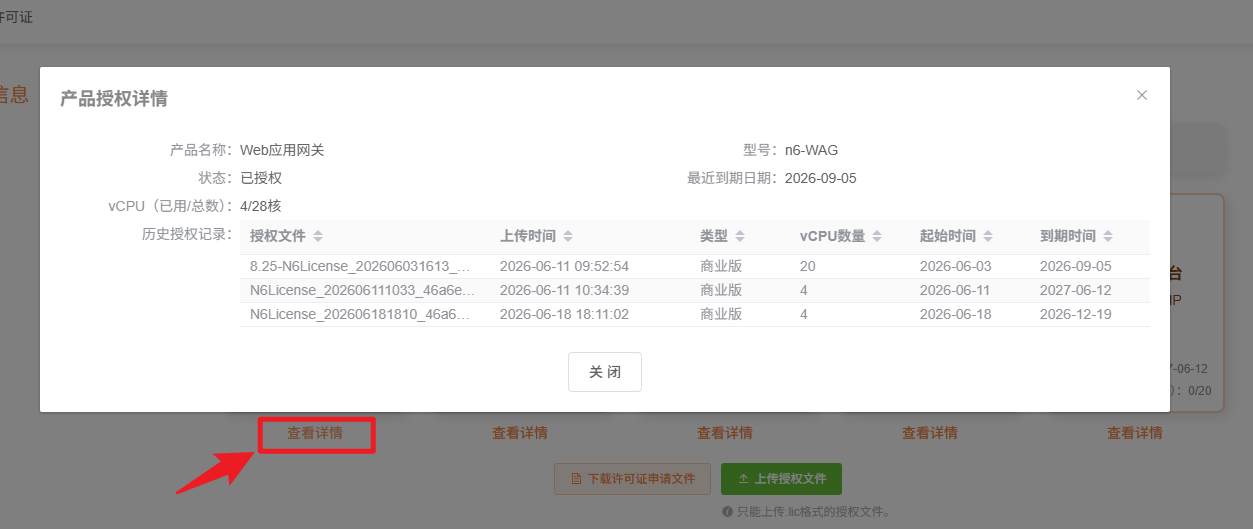Image resolution: width=1253 pixels, height=529 pixels.
Task: Click the 上传授权文件 green button
Action: (781, 479)
